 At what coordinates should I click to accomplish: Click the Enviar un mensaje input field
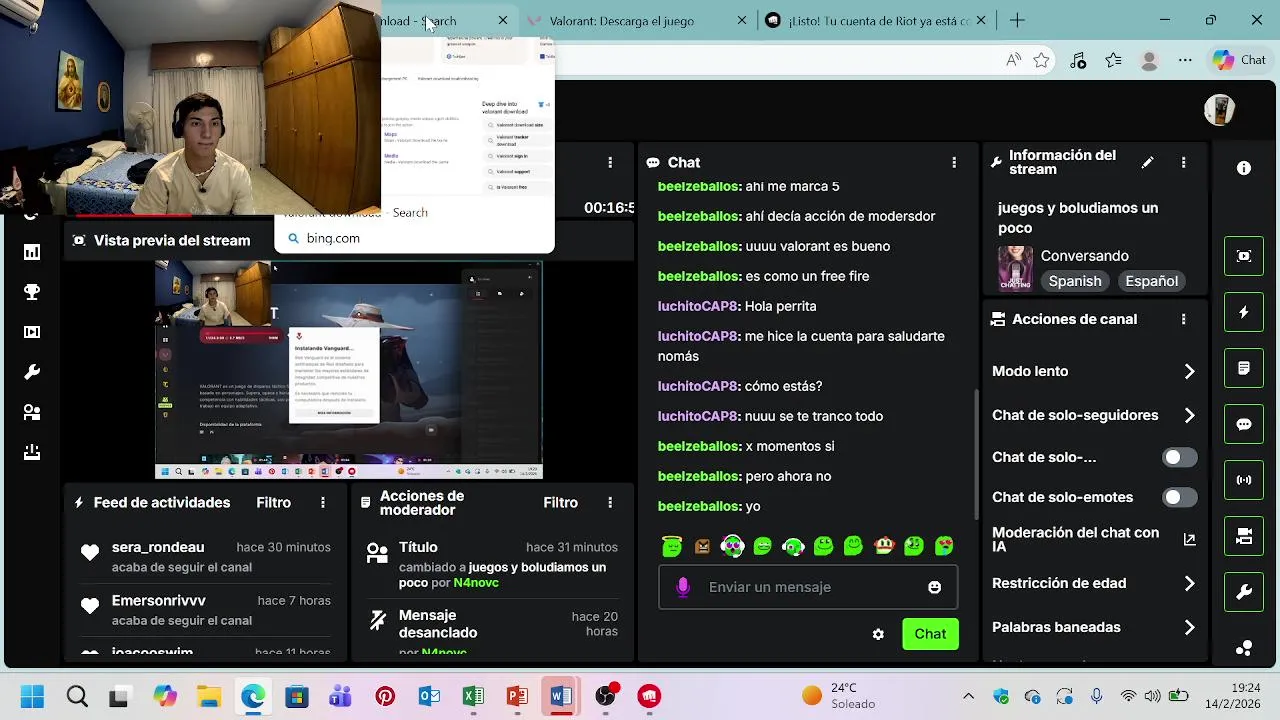tap(808, 587)
